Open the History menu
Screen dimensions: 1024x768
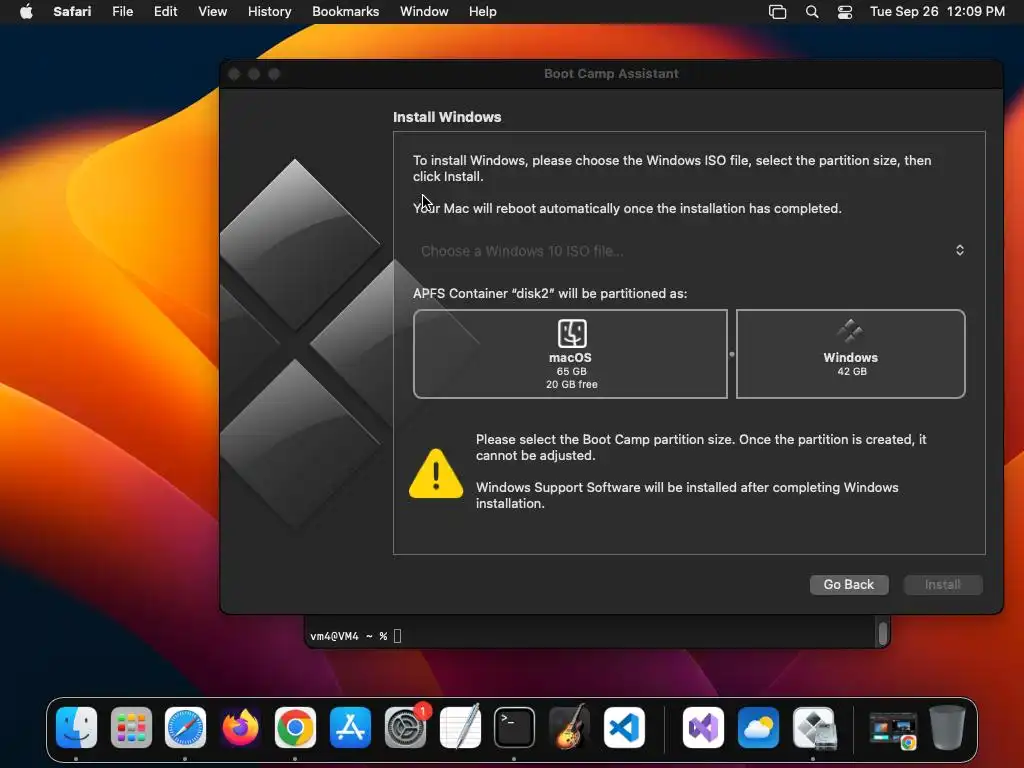[x=269, y=12]
